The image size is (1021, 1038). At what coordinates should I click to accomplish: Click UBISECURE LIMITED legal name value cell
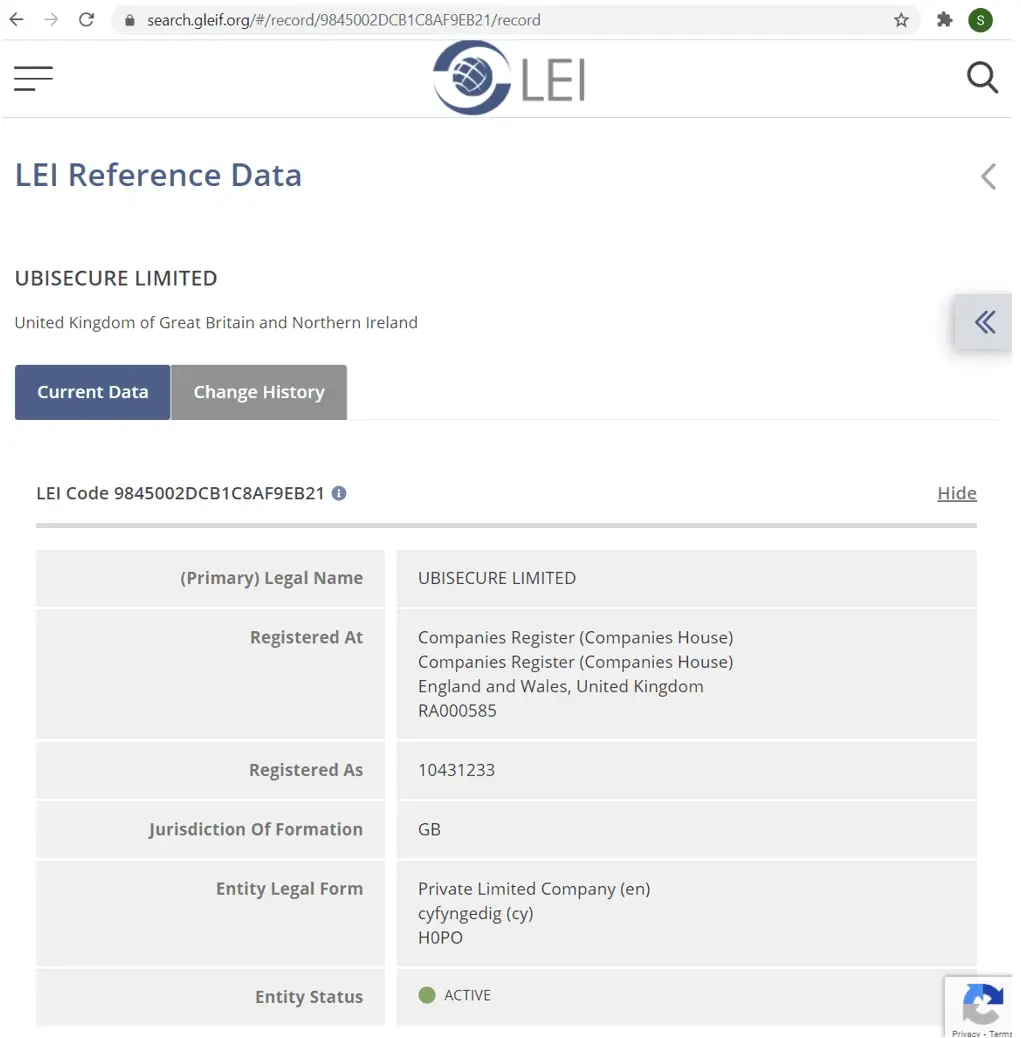(x=687, y=578)
